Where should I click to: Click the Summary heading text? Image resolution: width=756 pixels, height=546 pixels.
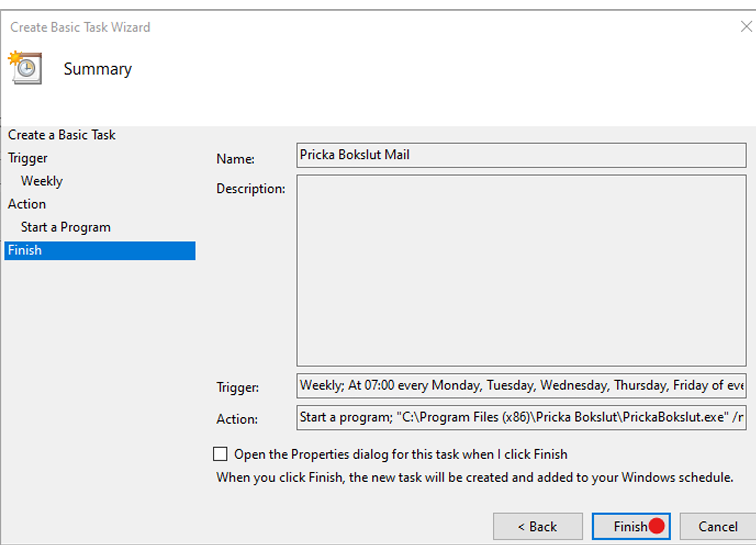[98, 69]
